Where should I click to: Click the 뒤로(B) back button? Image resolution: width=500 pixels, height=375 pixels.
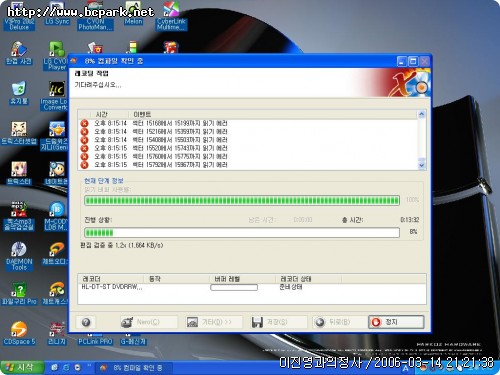[x=339, y=322]
